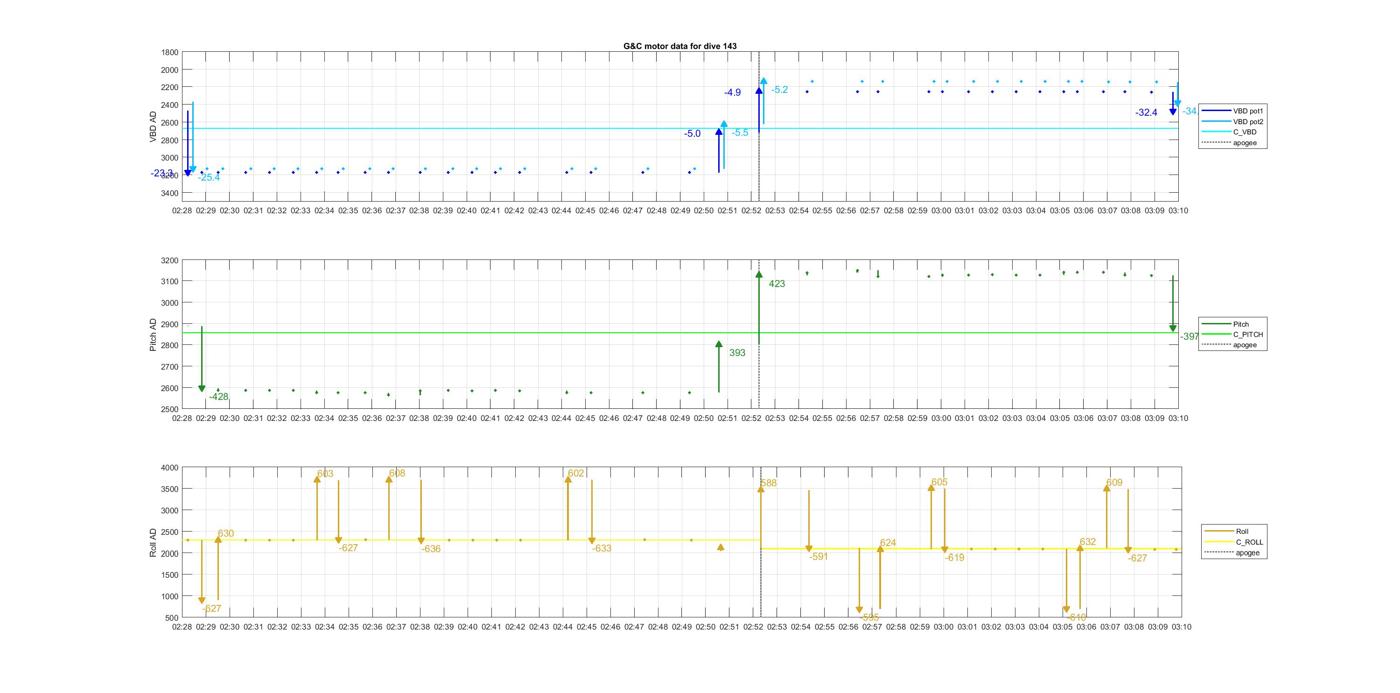Click the green upward pitch arrow labeled 423

click(759, 308)
